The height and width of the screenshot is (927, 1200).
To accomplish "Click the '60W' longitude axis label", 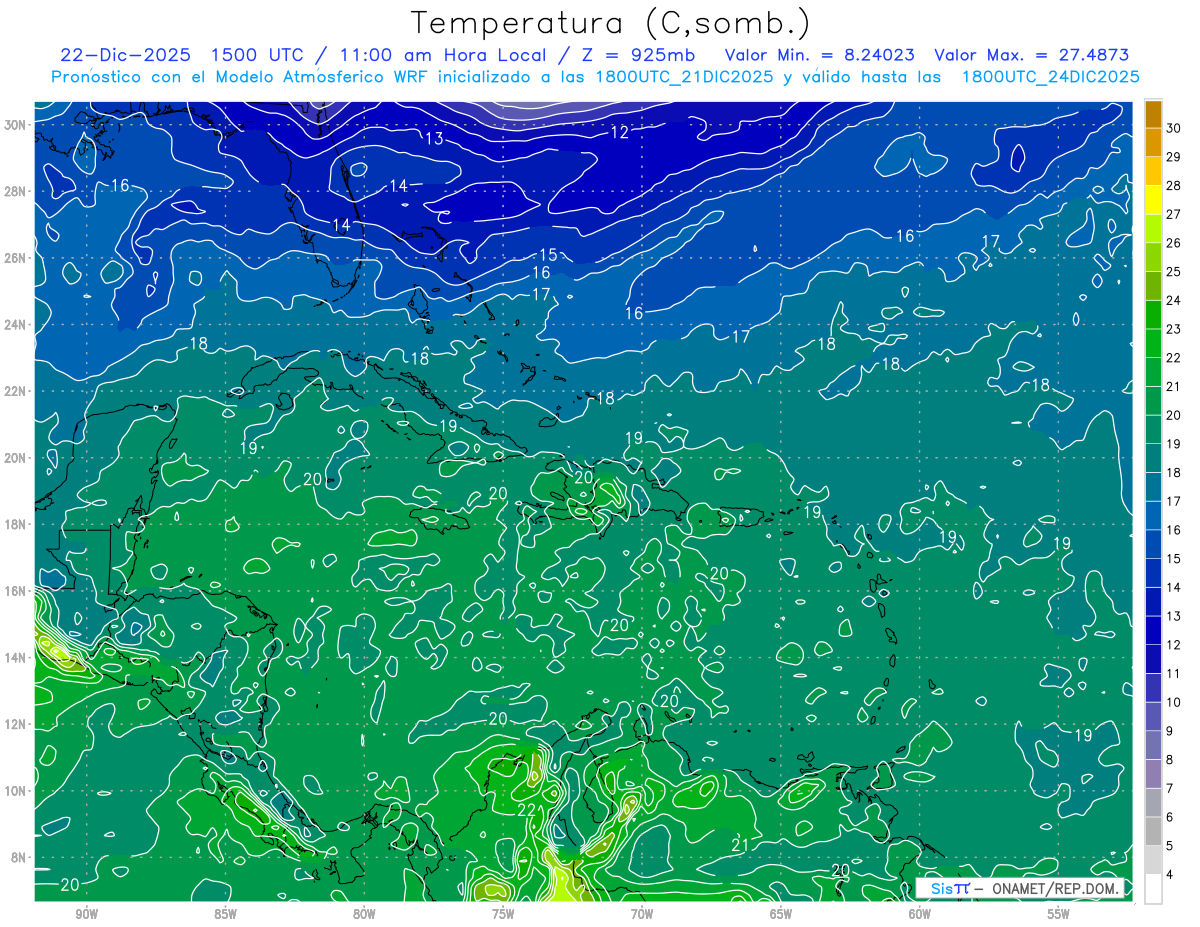I will tap(920, 914).
